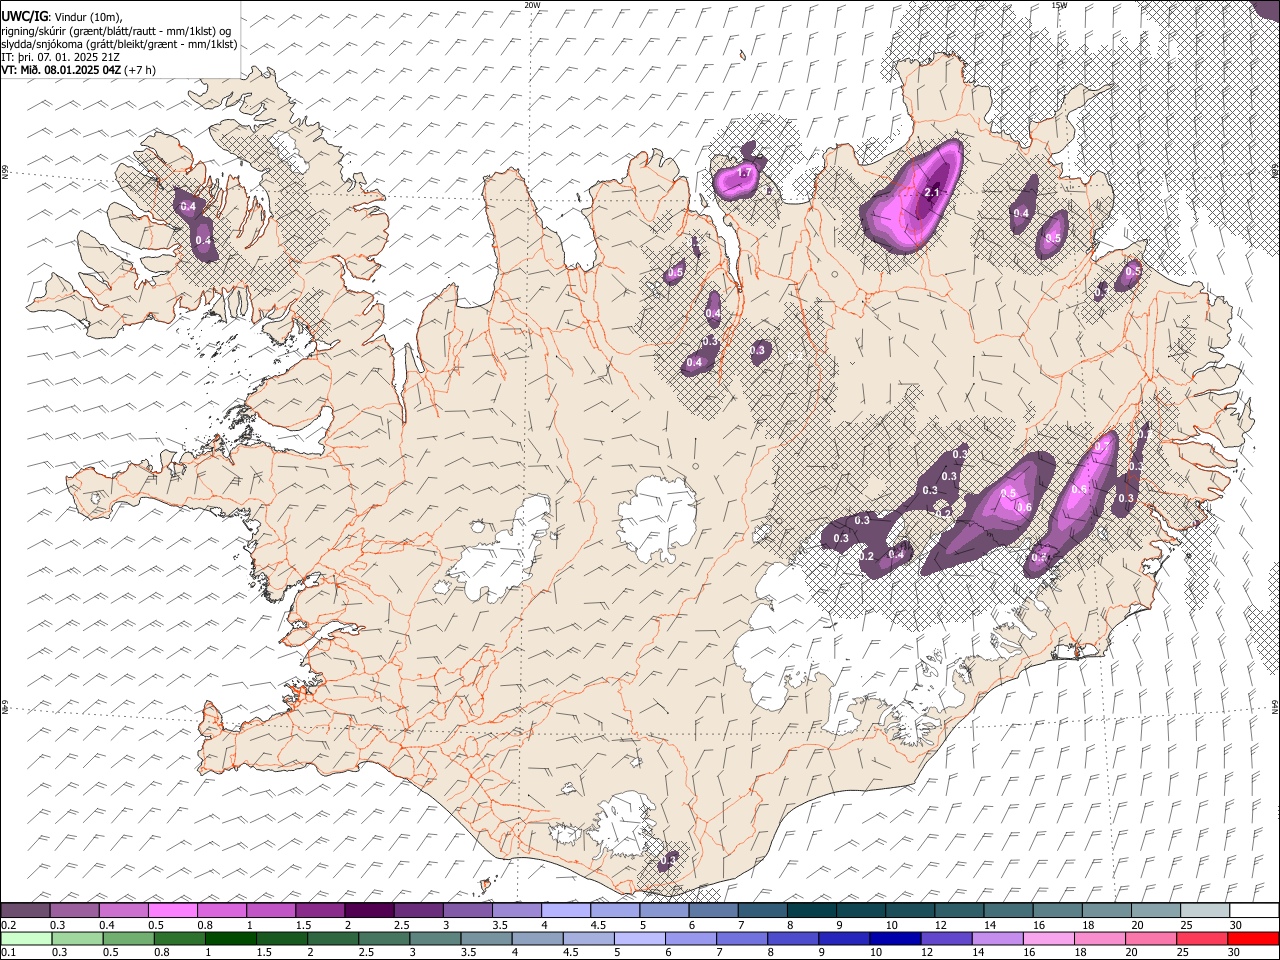Pick the lavender 4 snow legend swatch
This screenshot has height=960, width=1280.
coord(565,910)
